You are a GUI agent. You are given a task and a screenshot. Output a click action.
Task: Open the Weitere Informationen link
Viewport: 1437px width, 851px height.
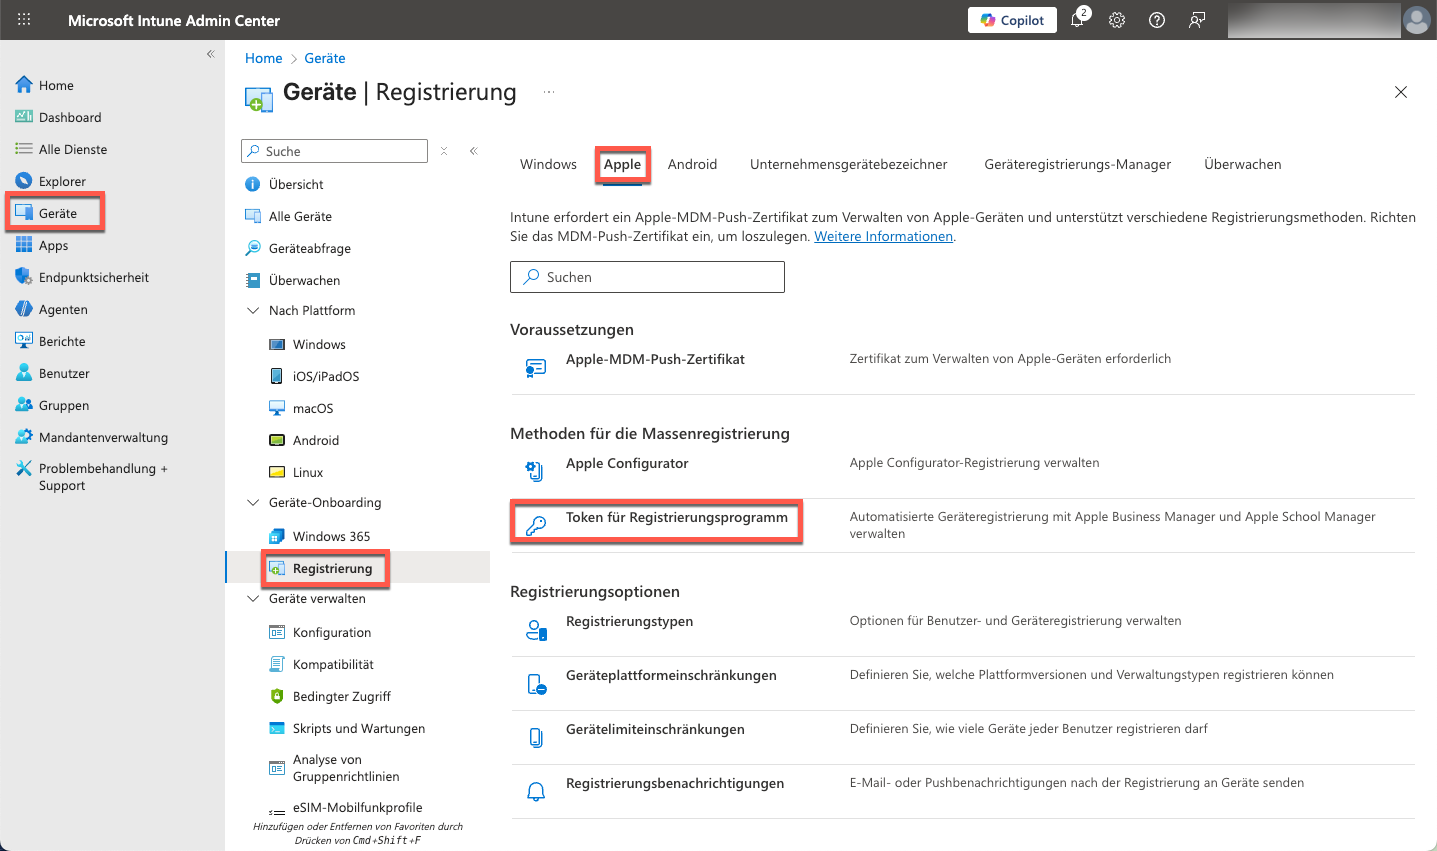point(883,237)
